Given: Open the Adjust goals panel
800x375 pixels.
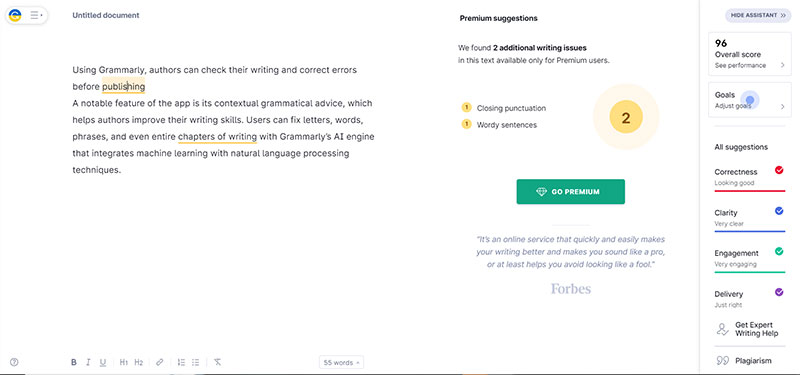Looking at the screenshot, I should [749, 100].
